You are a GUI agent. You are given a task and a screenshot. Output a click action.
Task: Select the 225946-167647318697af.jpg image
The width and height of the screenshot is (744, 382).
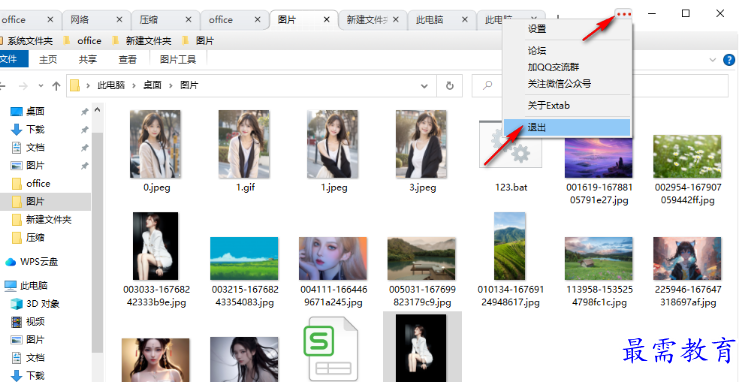[x=688, y=259]
